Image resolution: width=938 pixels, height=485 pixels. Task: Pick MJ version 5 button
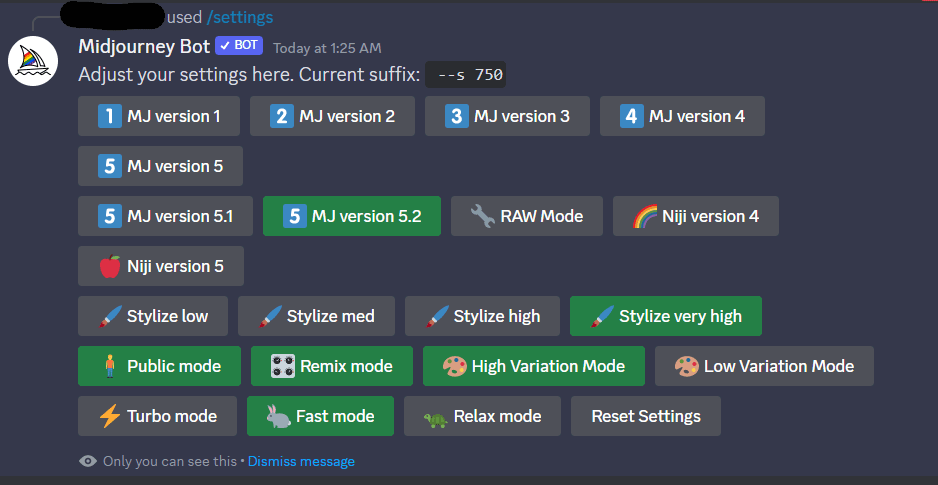(160, 166)
